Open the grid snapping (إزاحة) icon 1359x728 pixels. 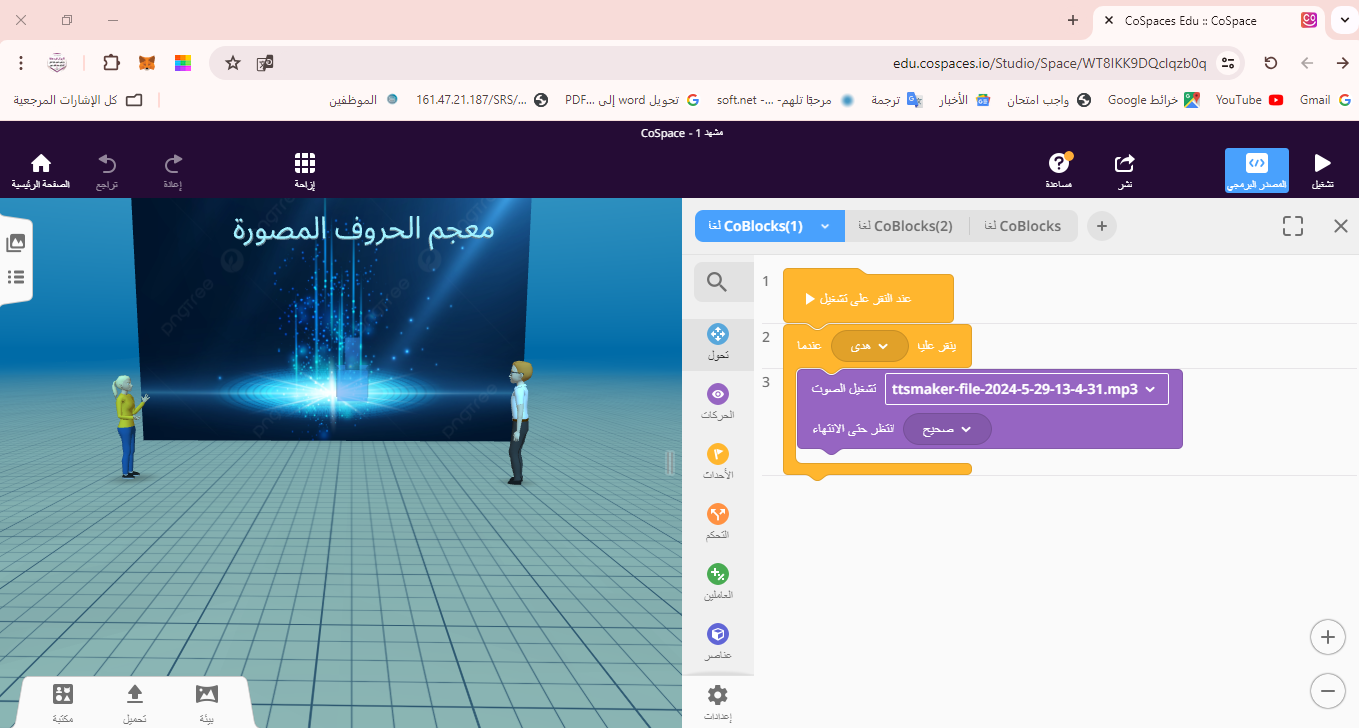[x=305, y=169]
